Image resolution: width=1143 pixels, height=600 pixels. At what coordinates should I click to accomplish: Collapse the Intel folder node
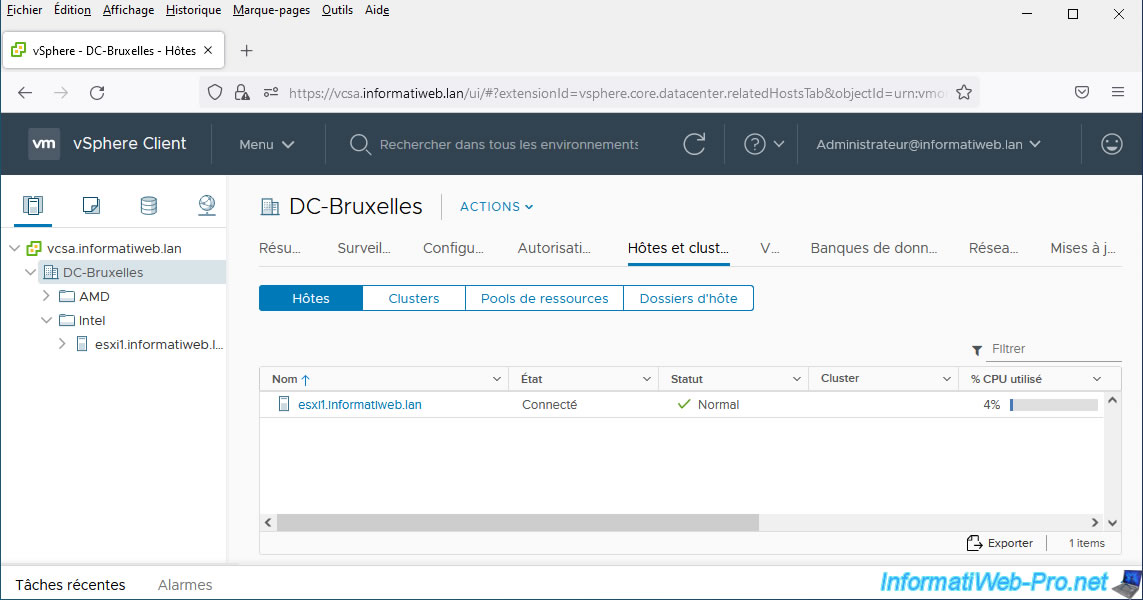click(47, 320)
